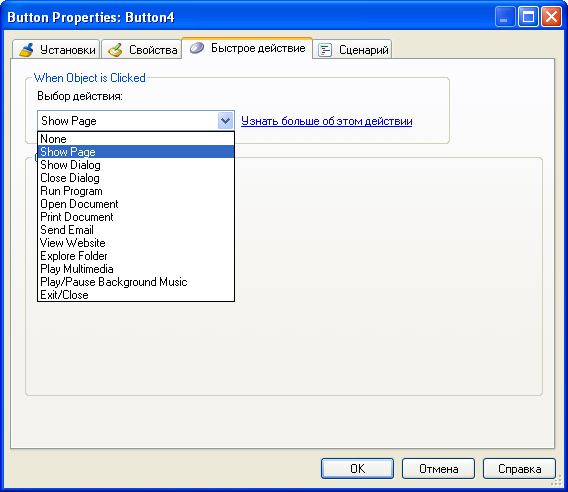Screen dimensions: 568x492
Task: Open the Сценарий tab
Action: (352, 49)
